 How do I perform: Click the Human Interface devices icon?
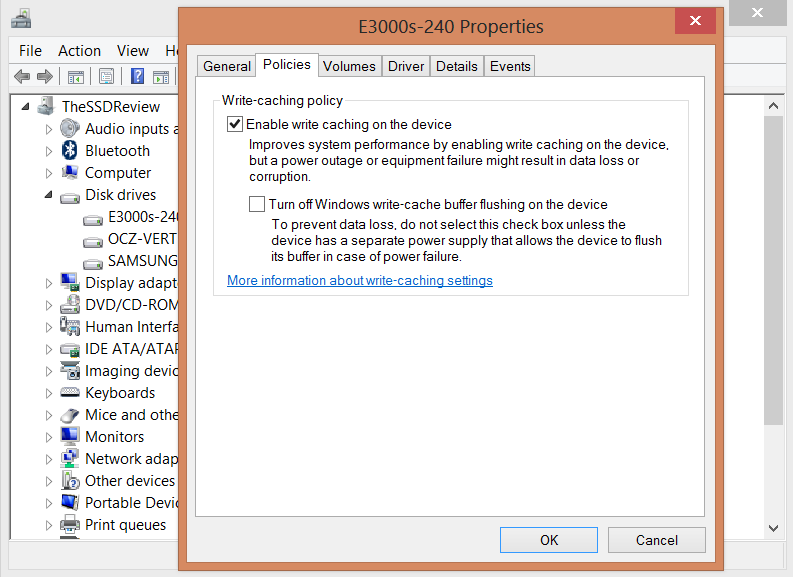70,326
